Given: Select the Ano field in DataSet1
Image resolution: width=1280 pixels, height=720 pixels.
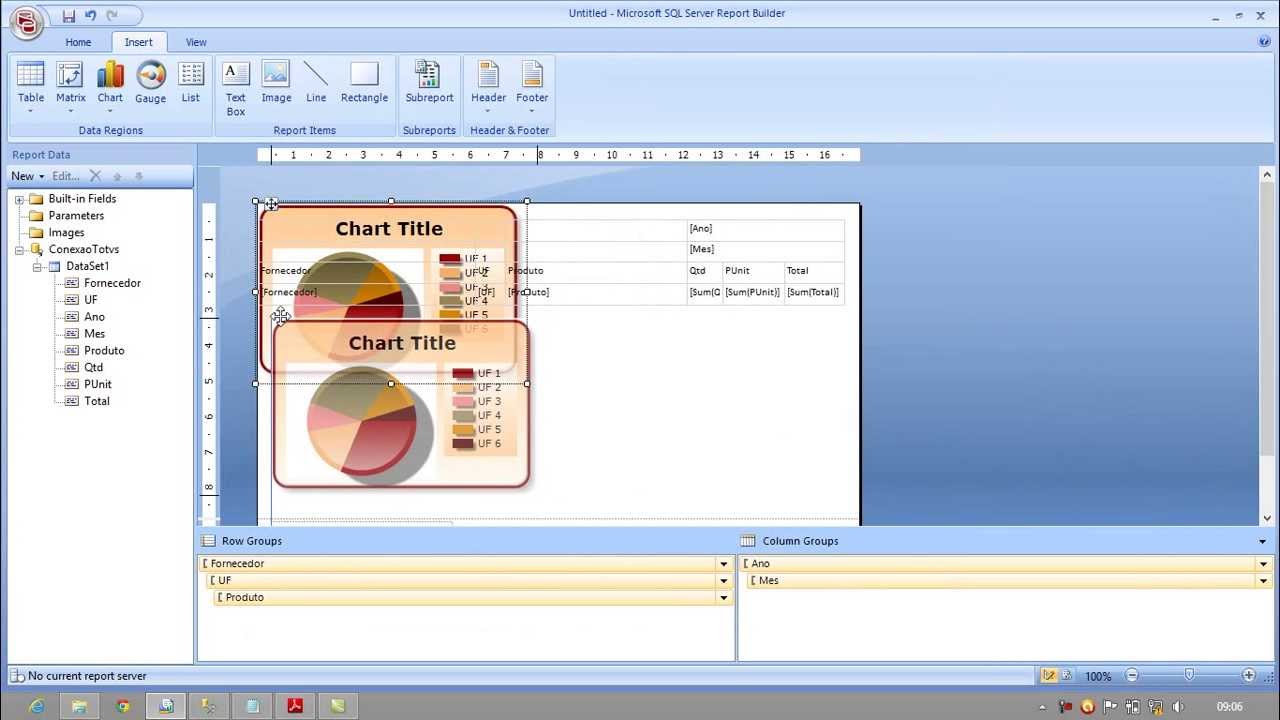Looking at the screenshot, I should (94, 317).
